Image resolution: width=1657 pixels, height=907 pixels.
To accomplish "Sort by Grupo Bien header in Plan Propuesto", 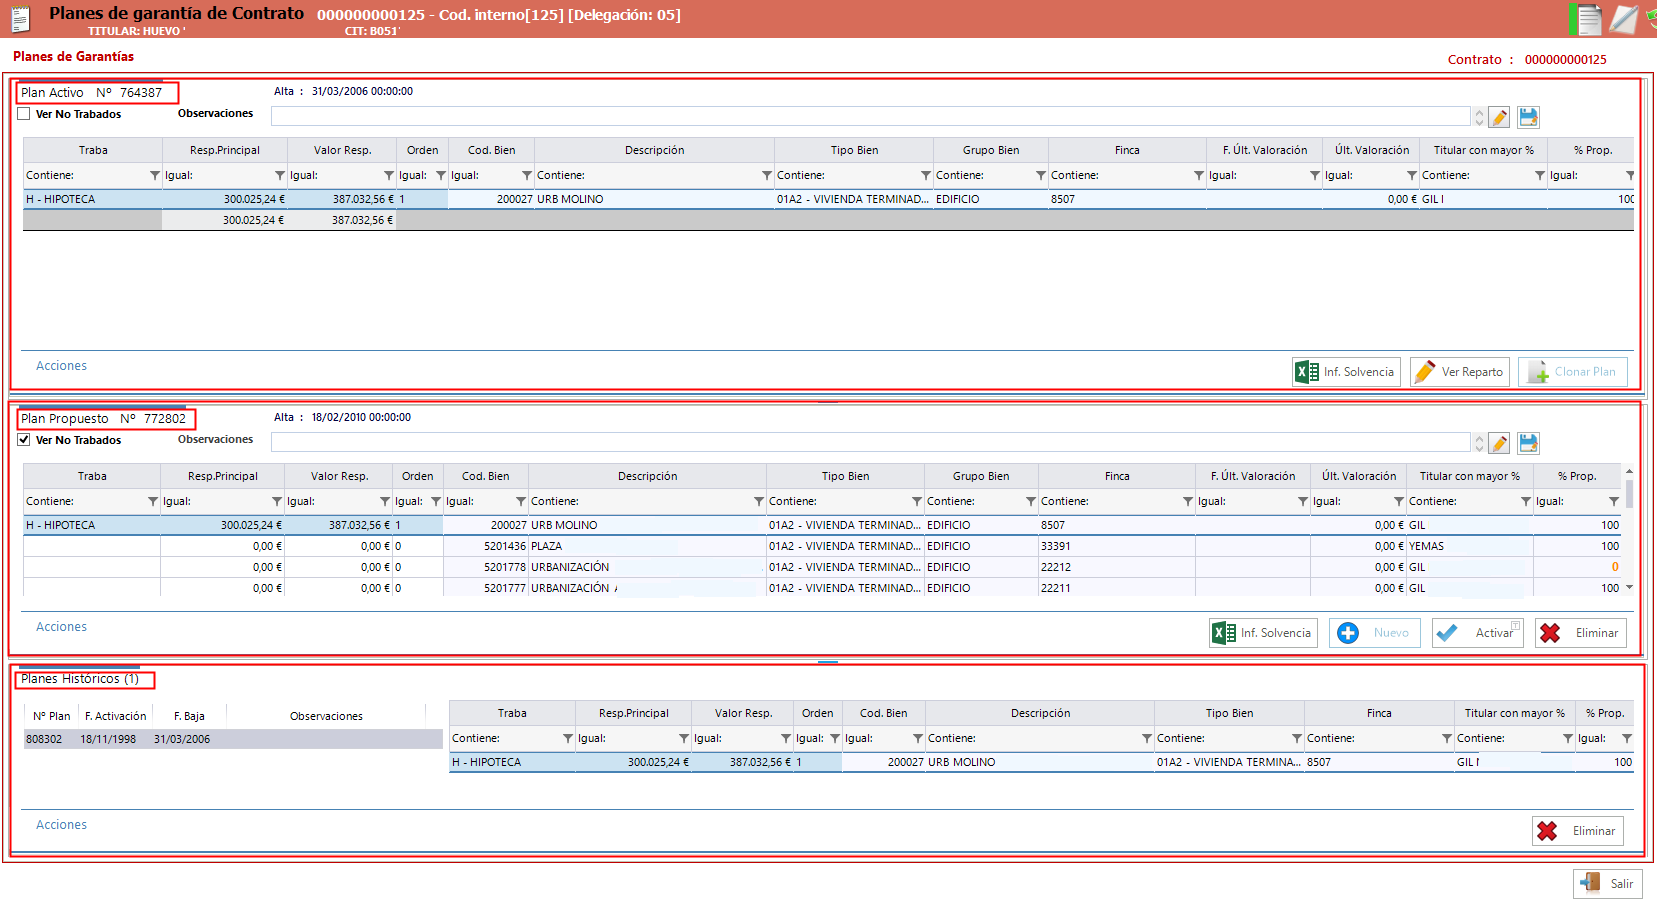I will pyautogui.click(x=981, y=476).
